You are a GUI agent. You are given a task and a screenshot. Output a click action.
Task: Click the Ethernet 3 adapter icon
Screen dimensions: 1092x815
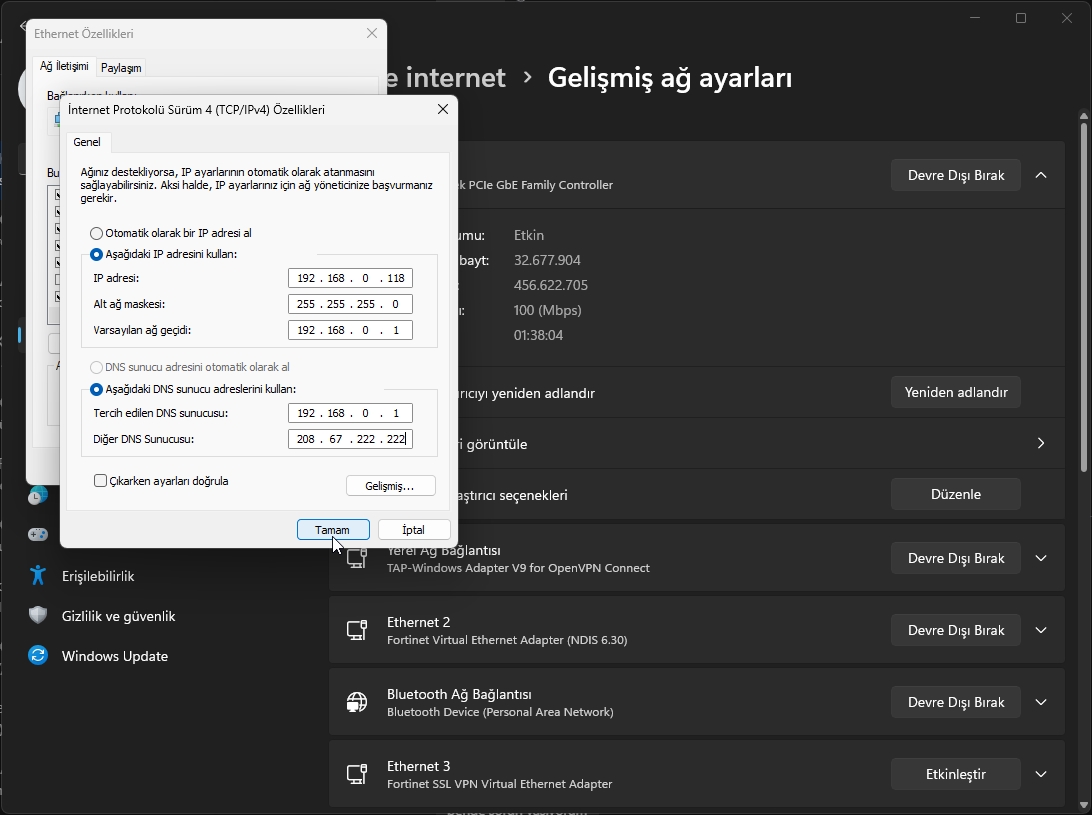[356, 774]
